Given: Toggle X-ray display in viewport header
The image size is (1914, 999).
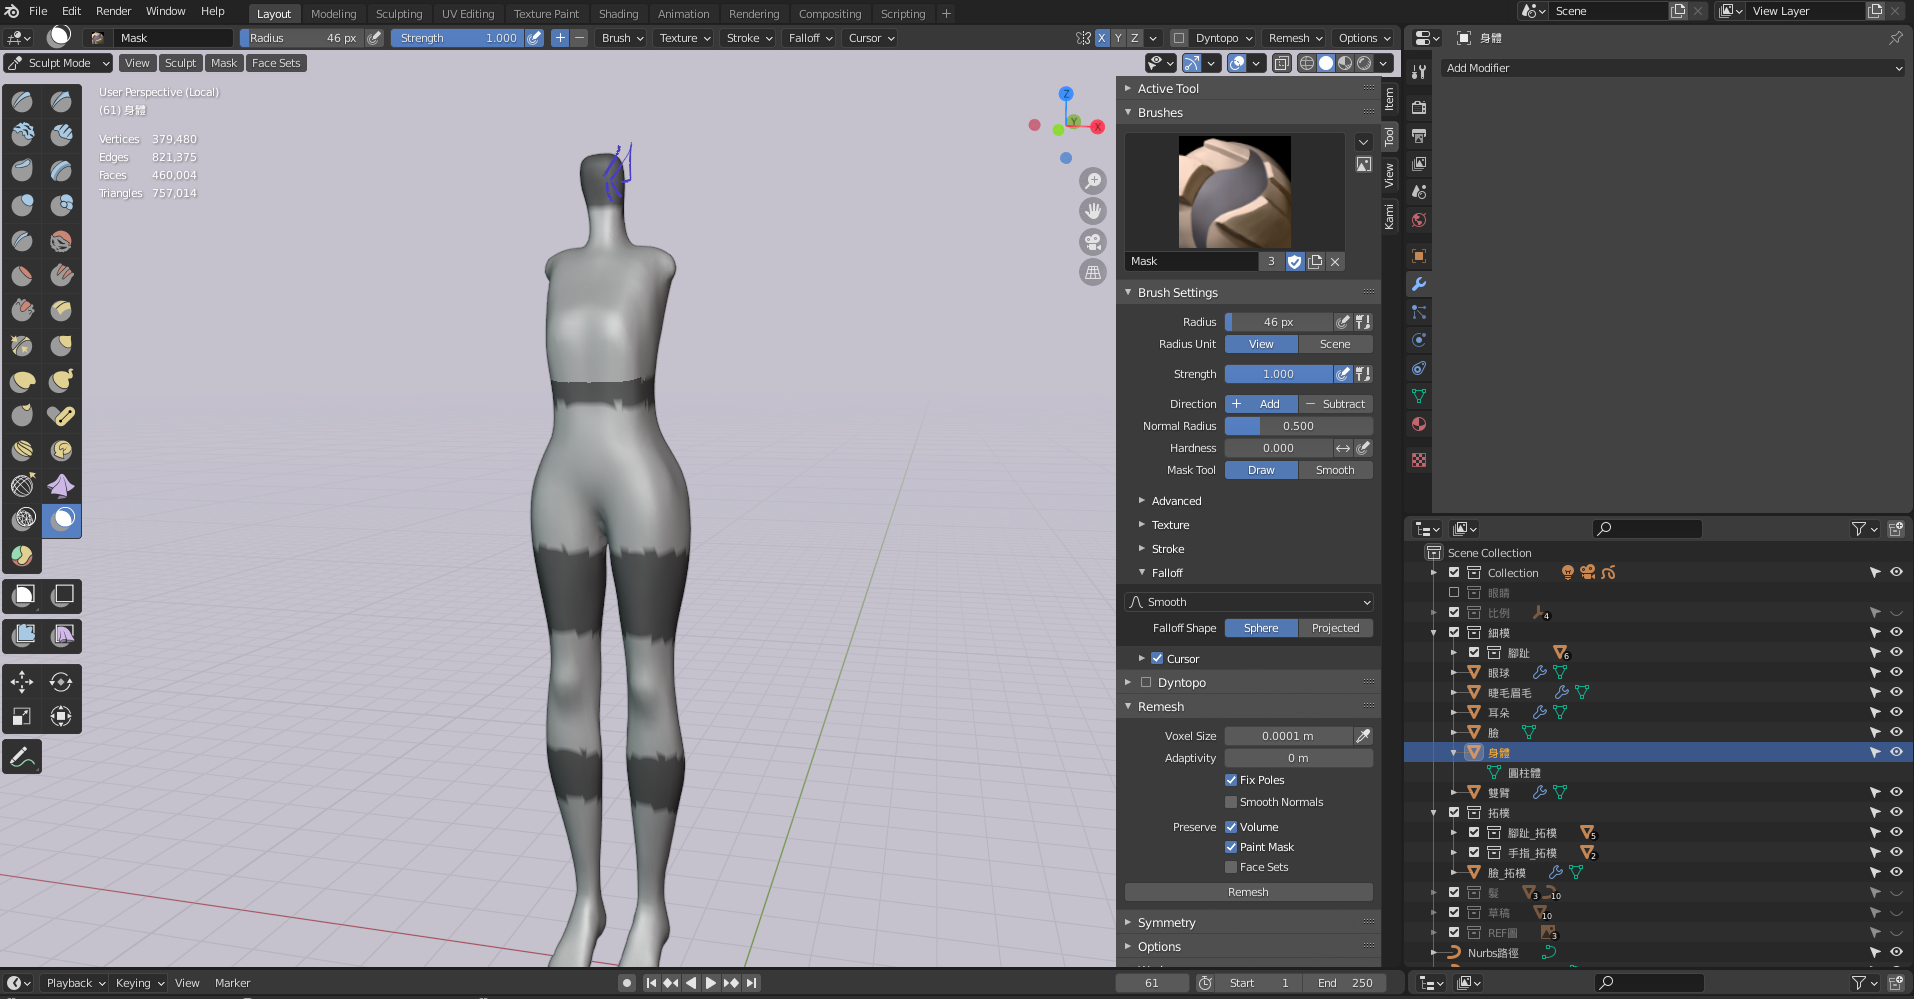Looking at the screenshot, I should point(1281,63).
